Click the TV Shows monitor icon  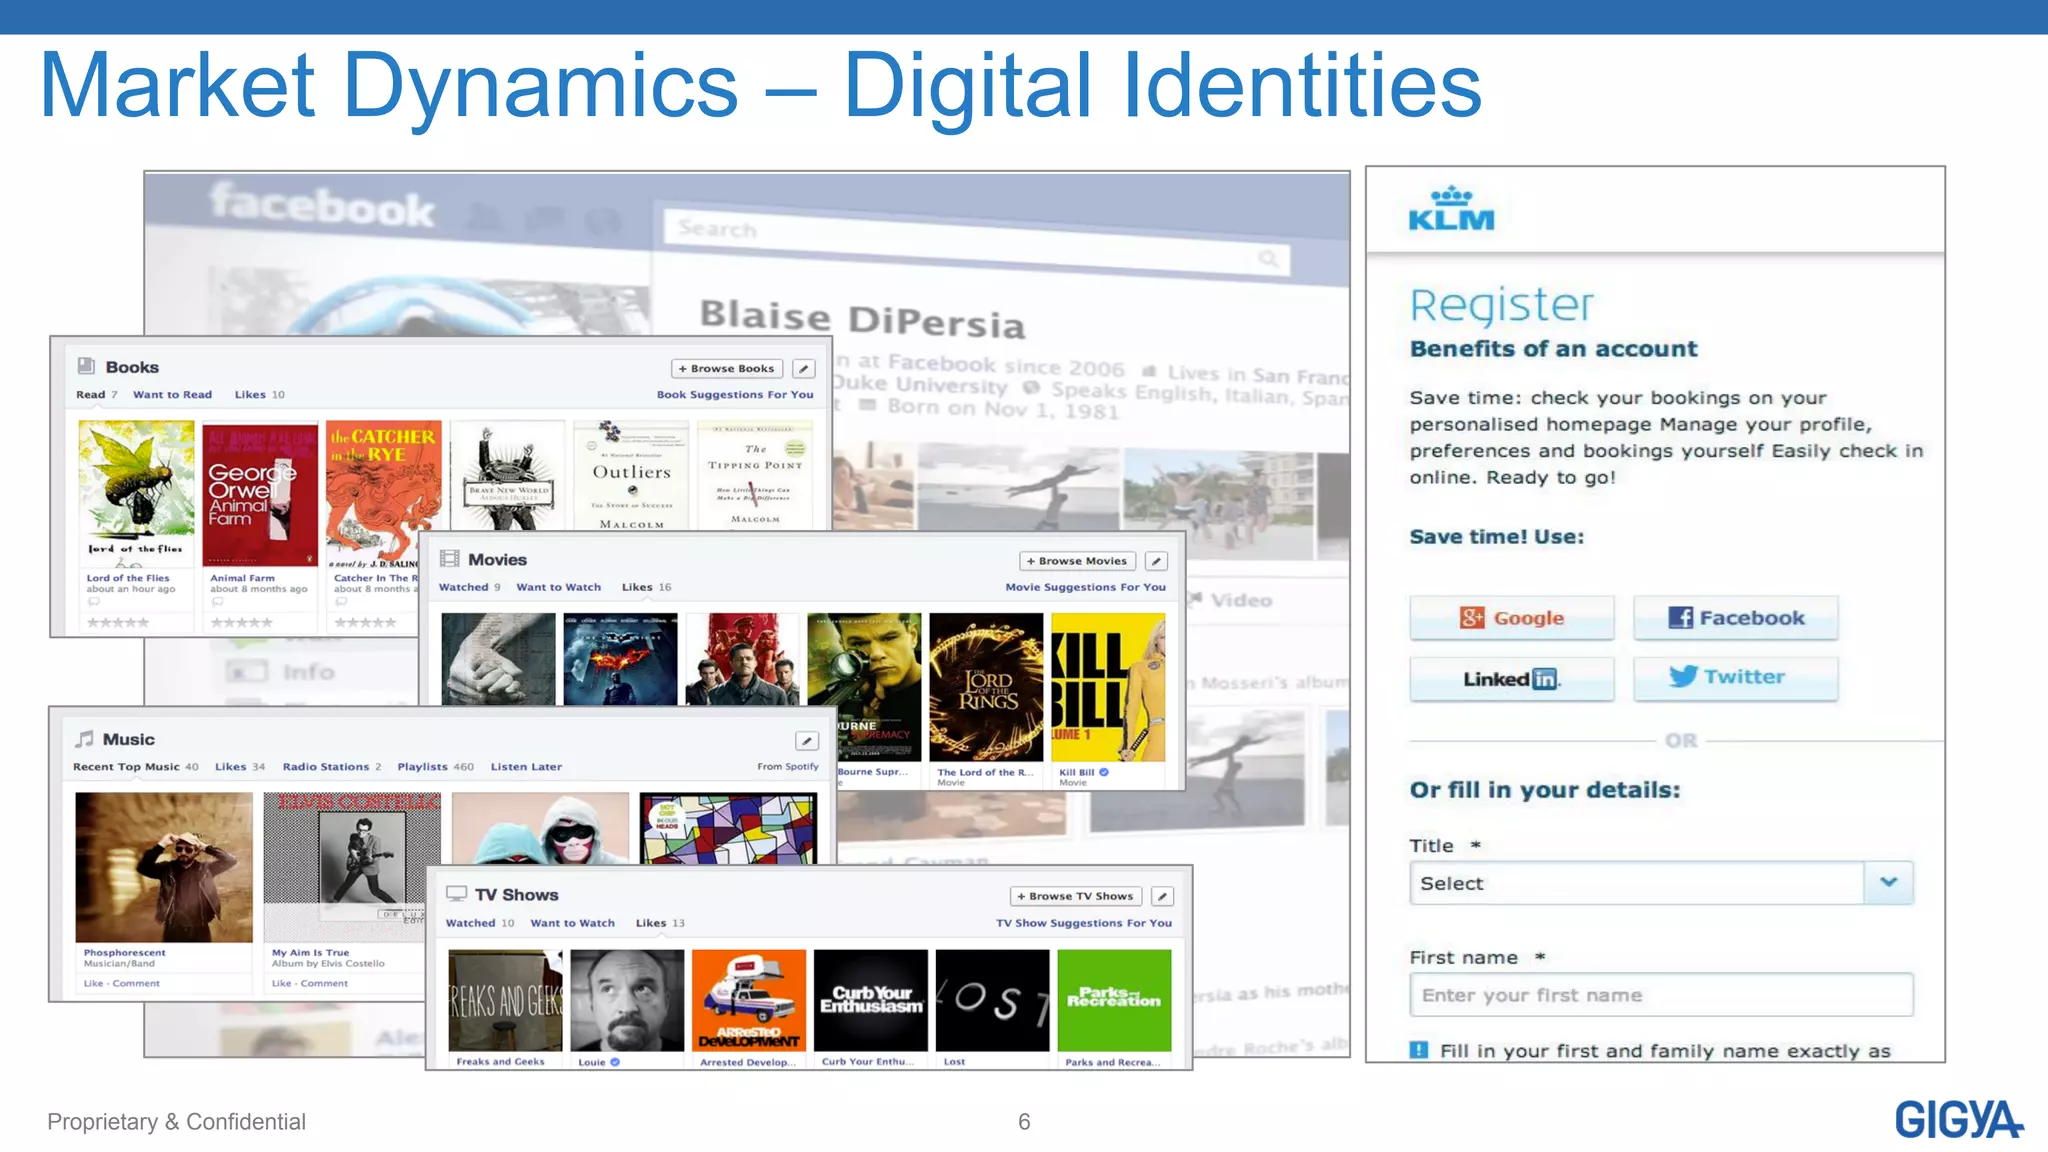(457, 894)
